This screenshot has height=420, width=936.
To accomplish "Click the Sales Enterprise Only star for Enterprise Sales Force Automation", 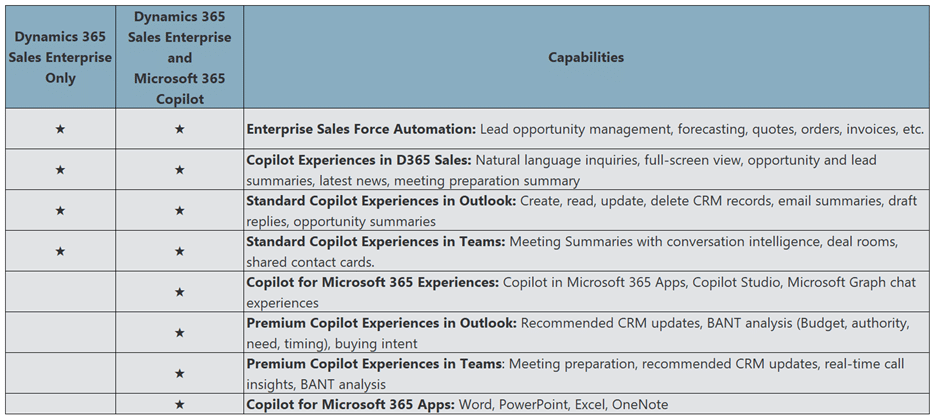I will coord(60,129).
